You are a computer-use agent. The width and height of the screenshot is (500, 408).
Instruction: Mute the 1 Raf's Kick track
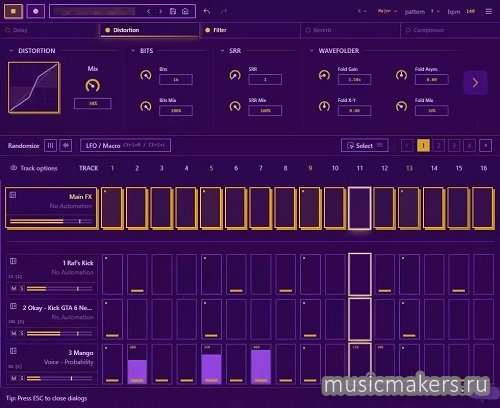pos(14,289)
